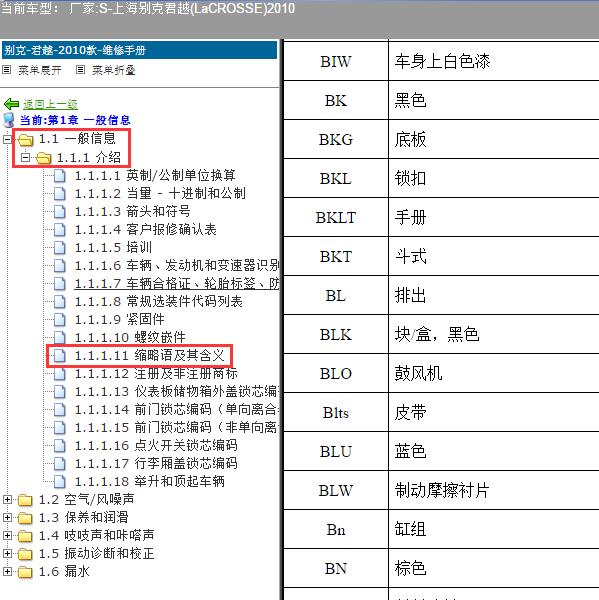The height and width of the screenshot is (600, 599).
Task: Expand the 1.4 吱吱声和咔嗒声 folder
Action: coord(7,535)
